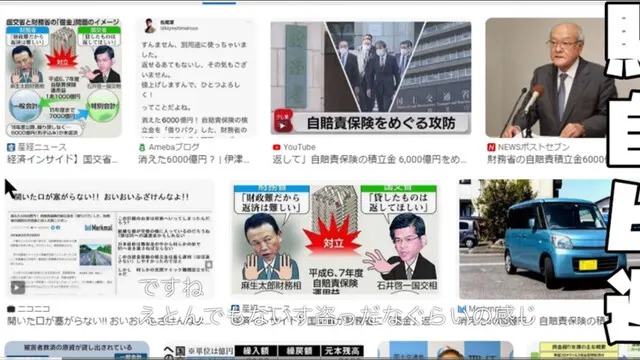640x360 pixels.
Task: Click the ニコニコ source icon
Action: (11, 309)
